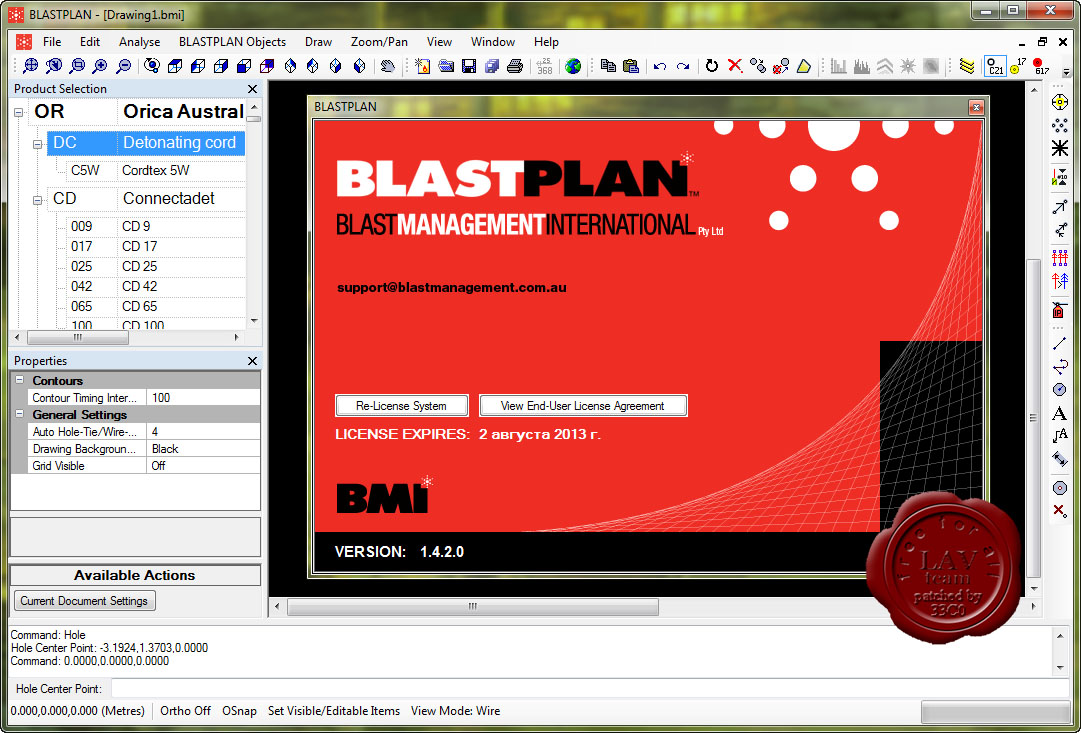This screenshot has height=733, width=1081.
Task: Collapse the OR Orica Austral tree node
Action: pos(19,112)
